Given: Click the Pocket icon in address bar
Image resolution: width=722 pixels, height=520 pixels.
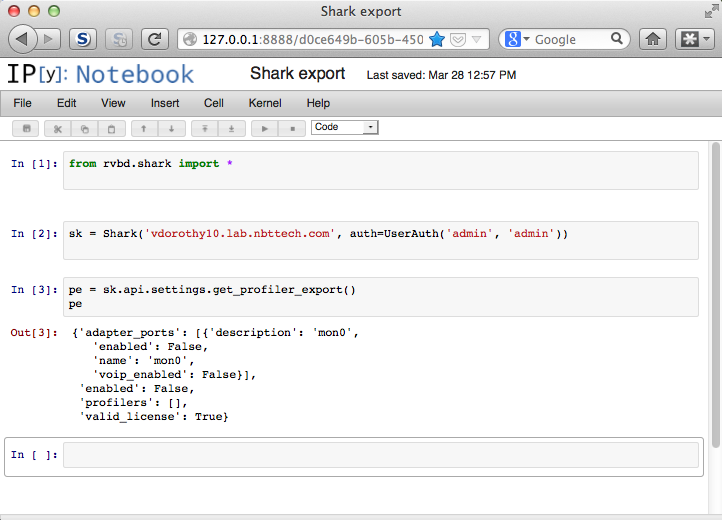Looking at the screenshot, I should [x=458, y=39].
